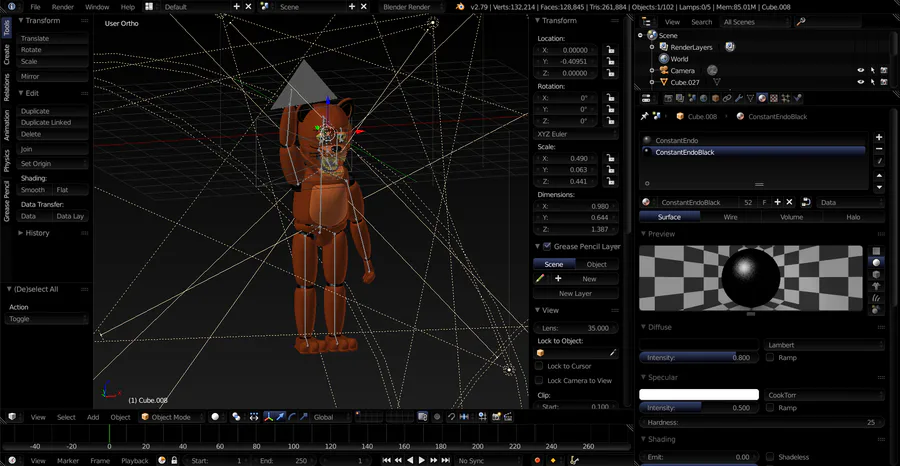Move material slot down with arrow

[878, 188]
